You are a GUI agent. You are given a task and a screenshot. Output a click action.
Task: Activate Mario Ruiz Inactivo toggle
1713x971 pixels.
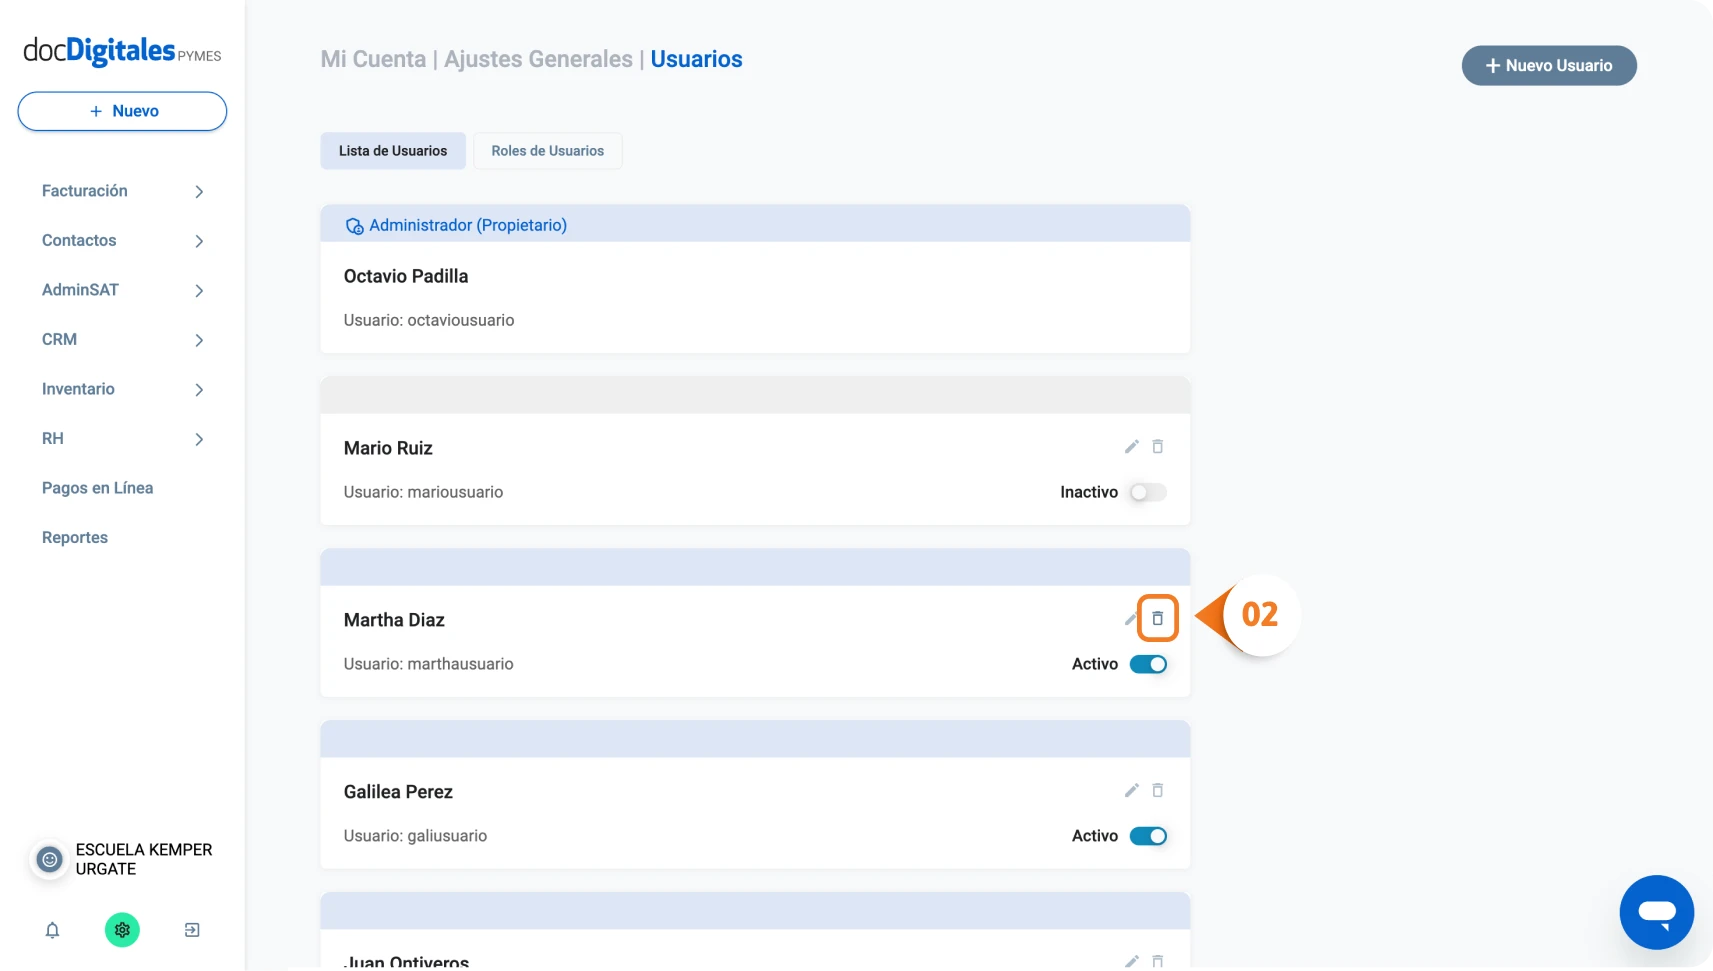[x=1147, y=492]
